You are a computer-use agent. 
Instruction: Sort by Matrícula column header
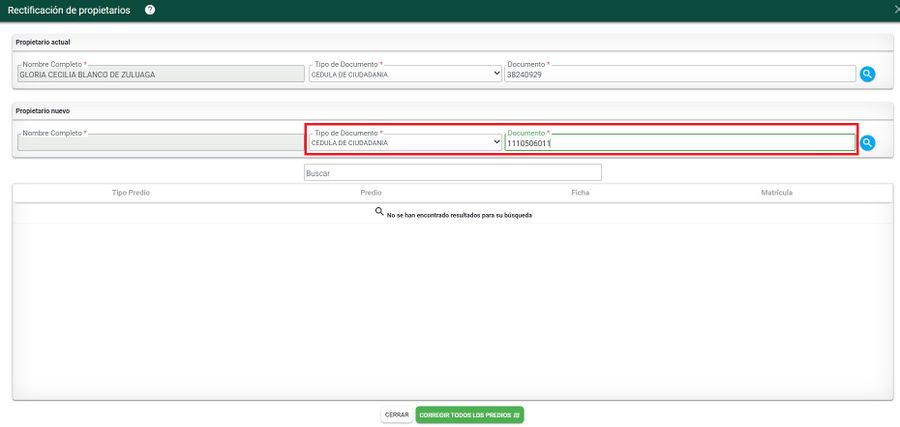click(x=776, y=192)
